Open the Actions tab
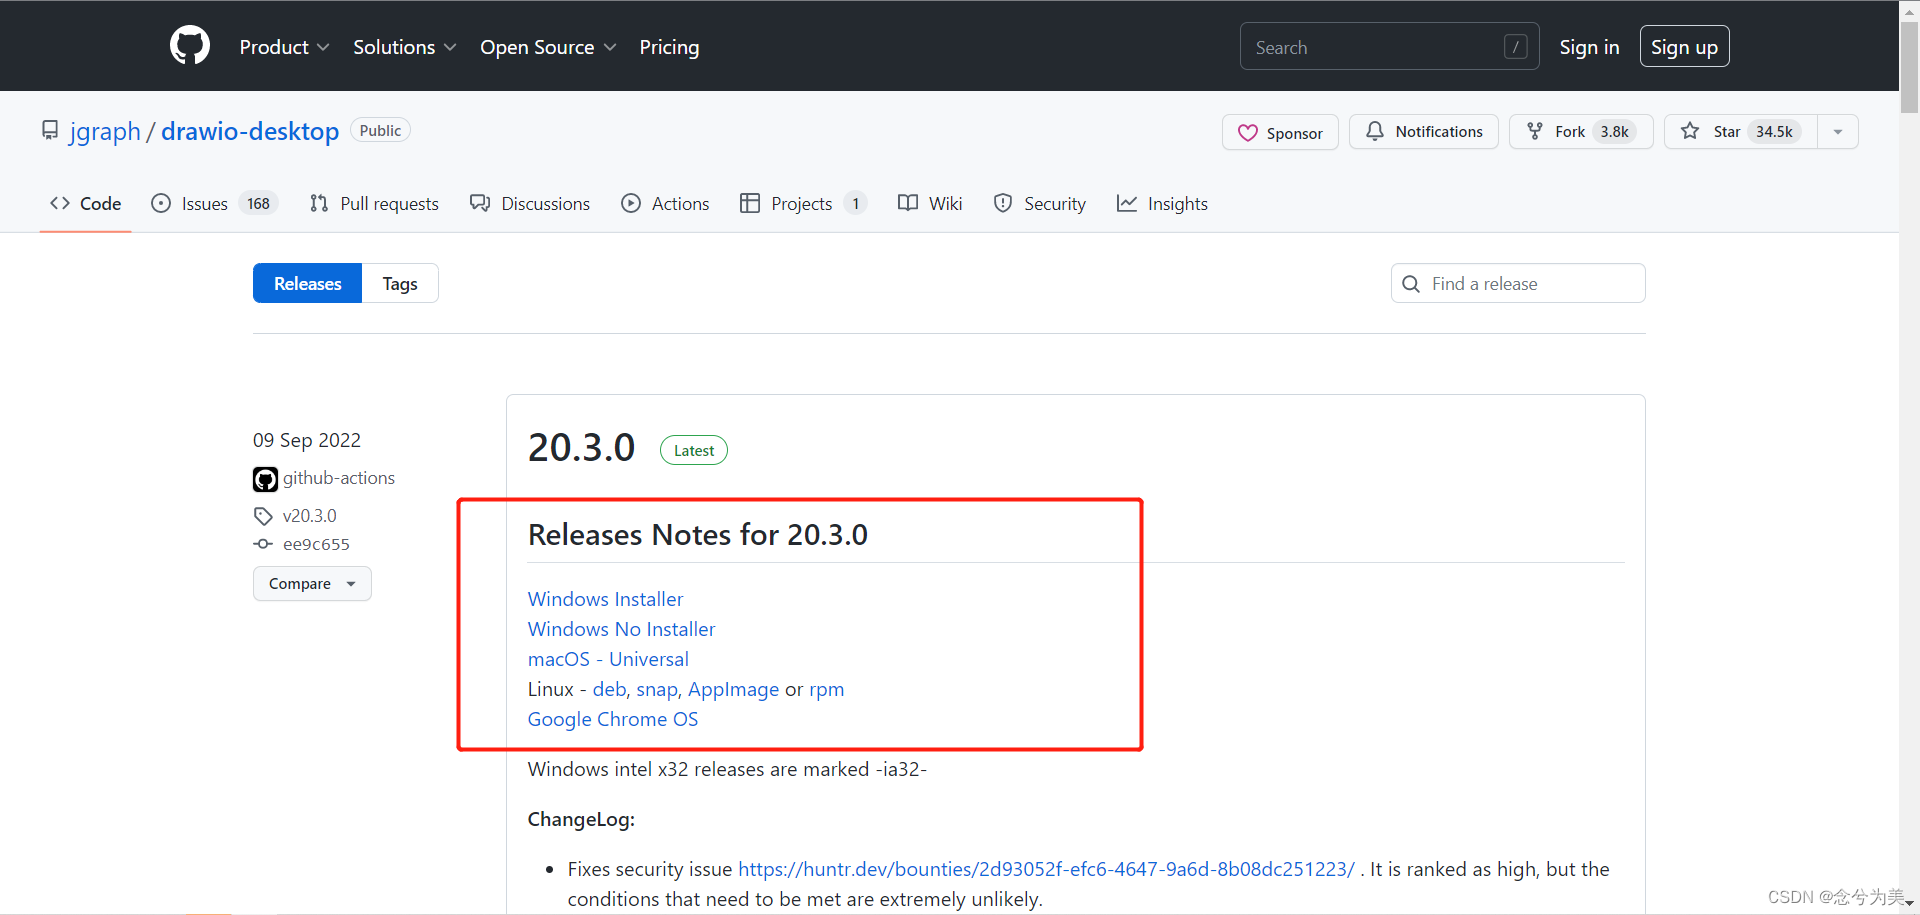Viewport: 1920px width, 915px height. pyautogui.click(x=665, y=204)
